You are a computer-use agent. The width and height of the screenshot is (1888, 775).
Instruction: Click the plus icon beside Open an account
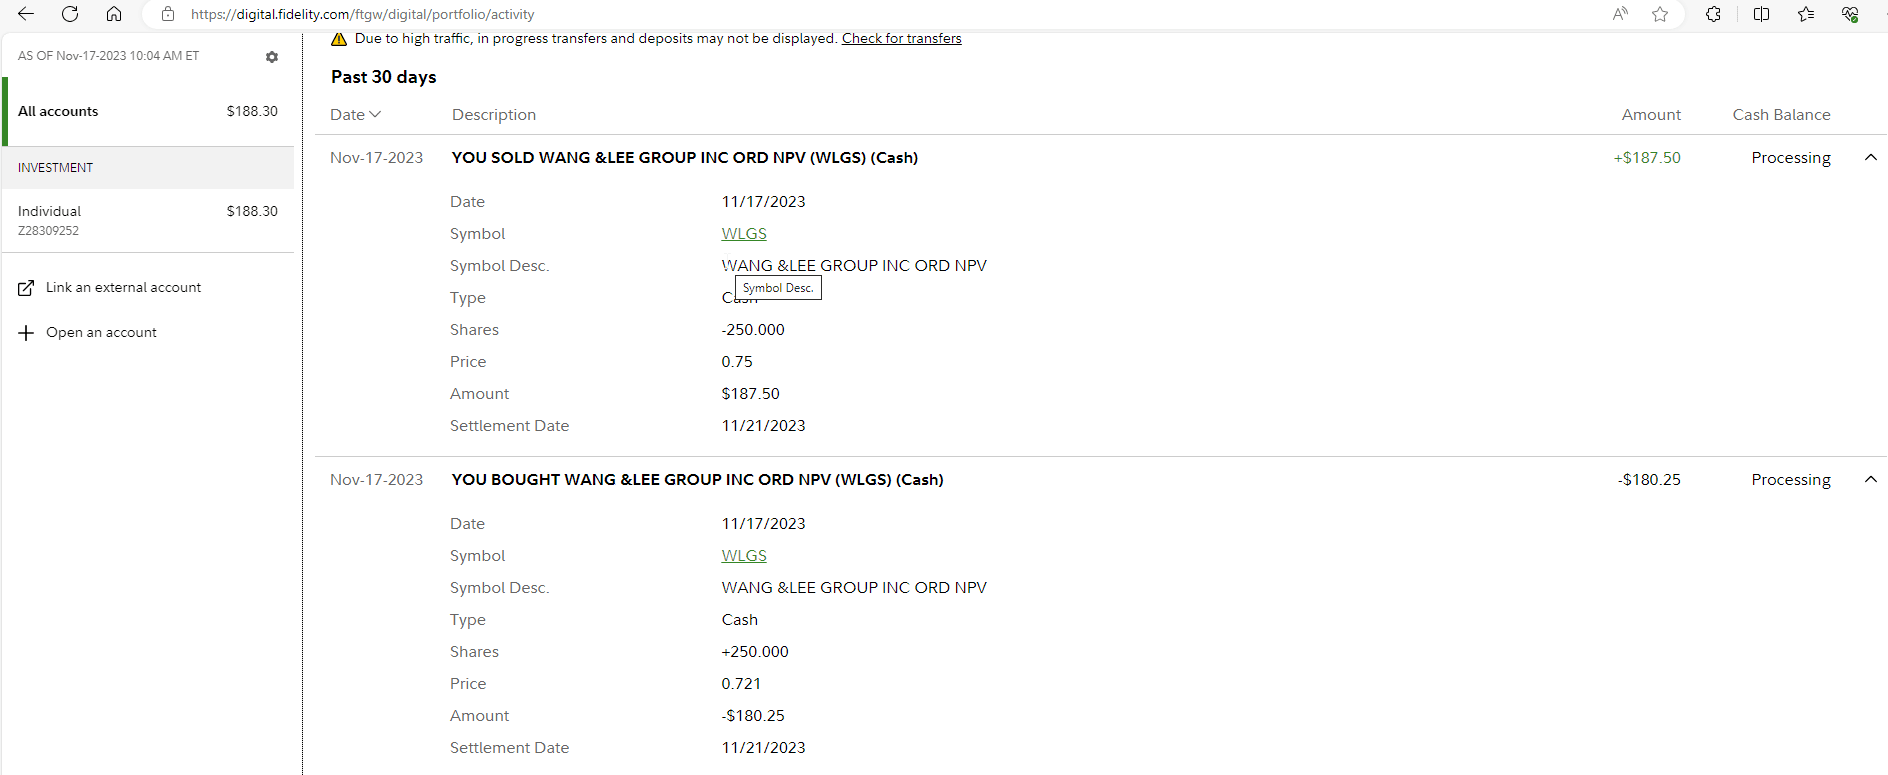(26, 333)
